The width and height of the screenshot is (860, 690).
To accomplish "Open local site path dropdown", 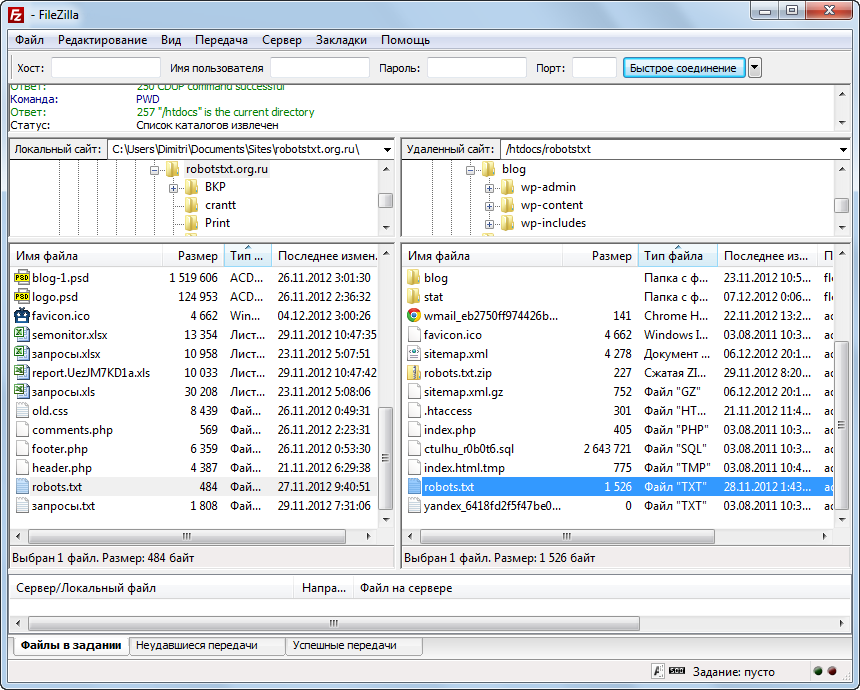I will (387, 149).
